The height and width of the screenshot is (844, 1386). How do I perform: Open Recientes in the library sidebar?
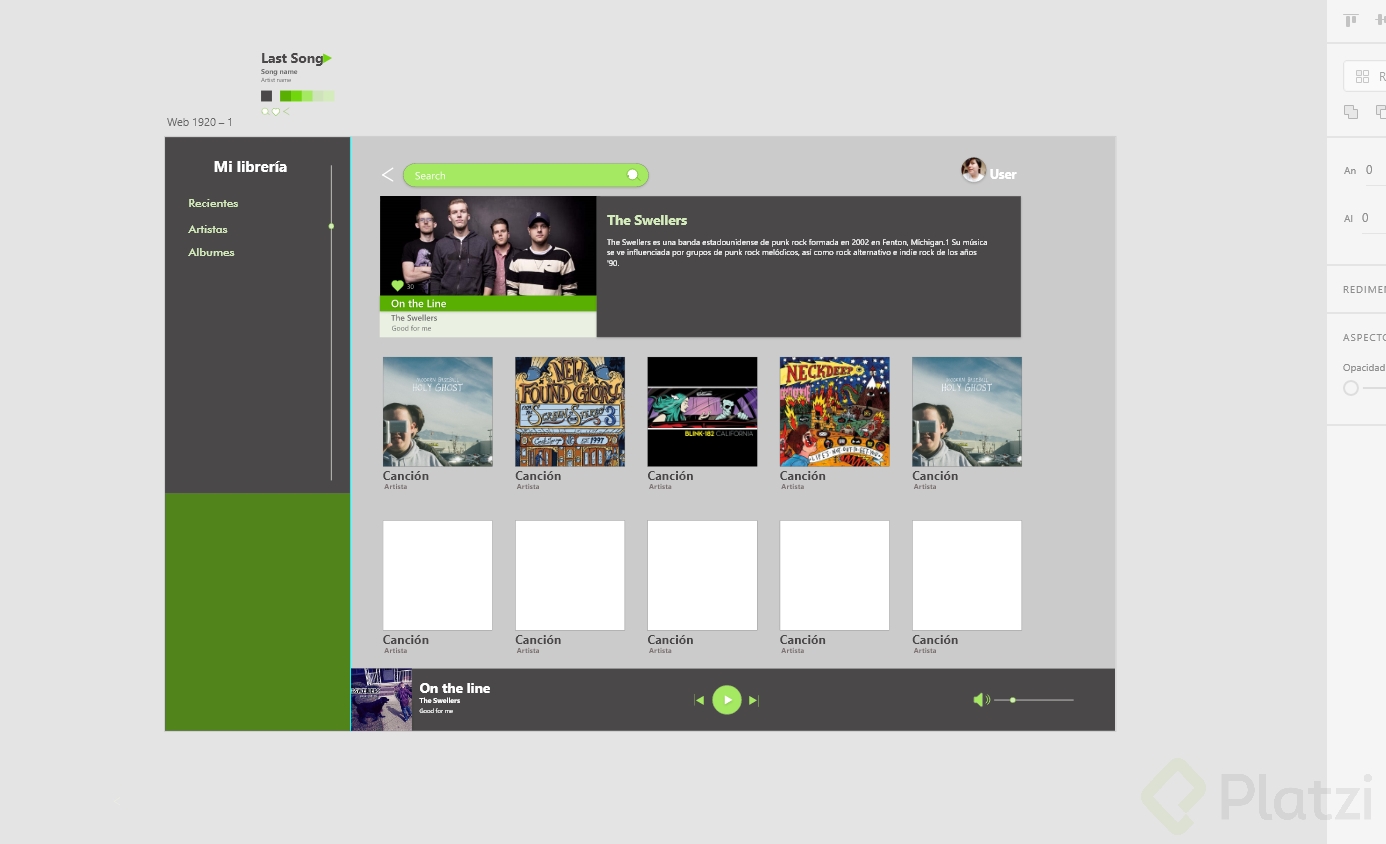click(213, 203)
